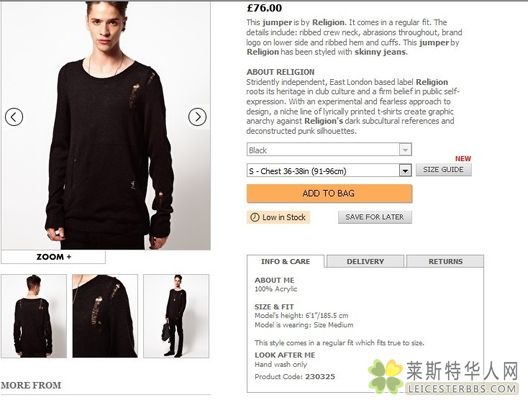Click the main product image
This screenshot has height=400, width=528.
click(106, 125)
